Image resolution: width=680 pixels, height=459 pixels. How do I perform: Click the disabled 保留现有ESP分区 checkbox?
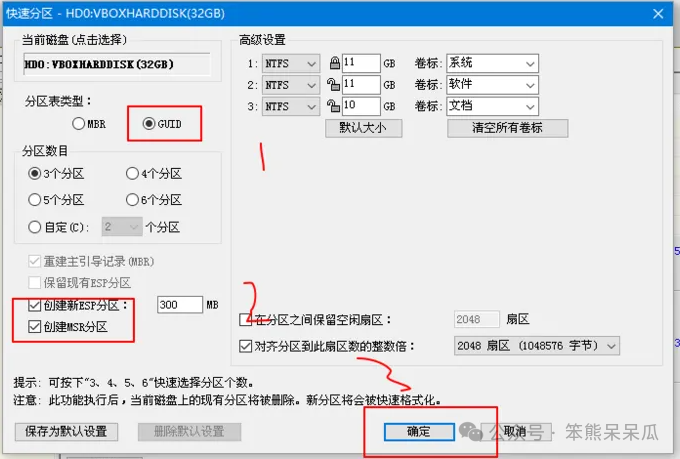[x=35, y=283]
